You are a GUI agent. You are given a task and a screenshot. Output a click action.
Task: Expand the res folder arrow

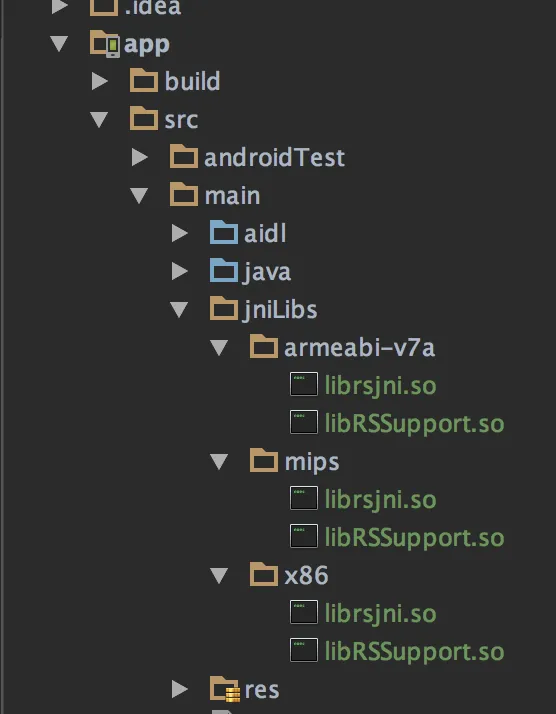coord(180,689)
